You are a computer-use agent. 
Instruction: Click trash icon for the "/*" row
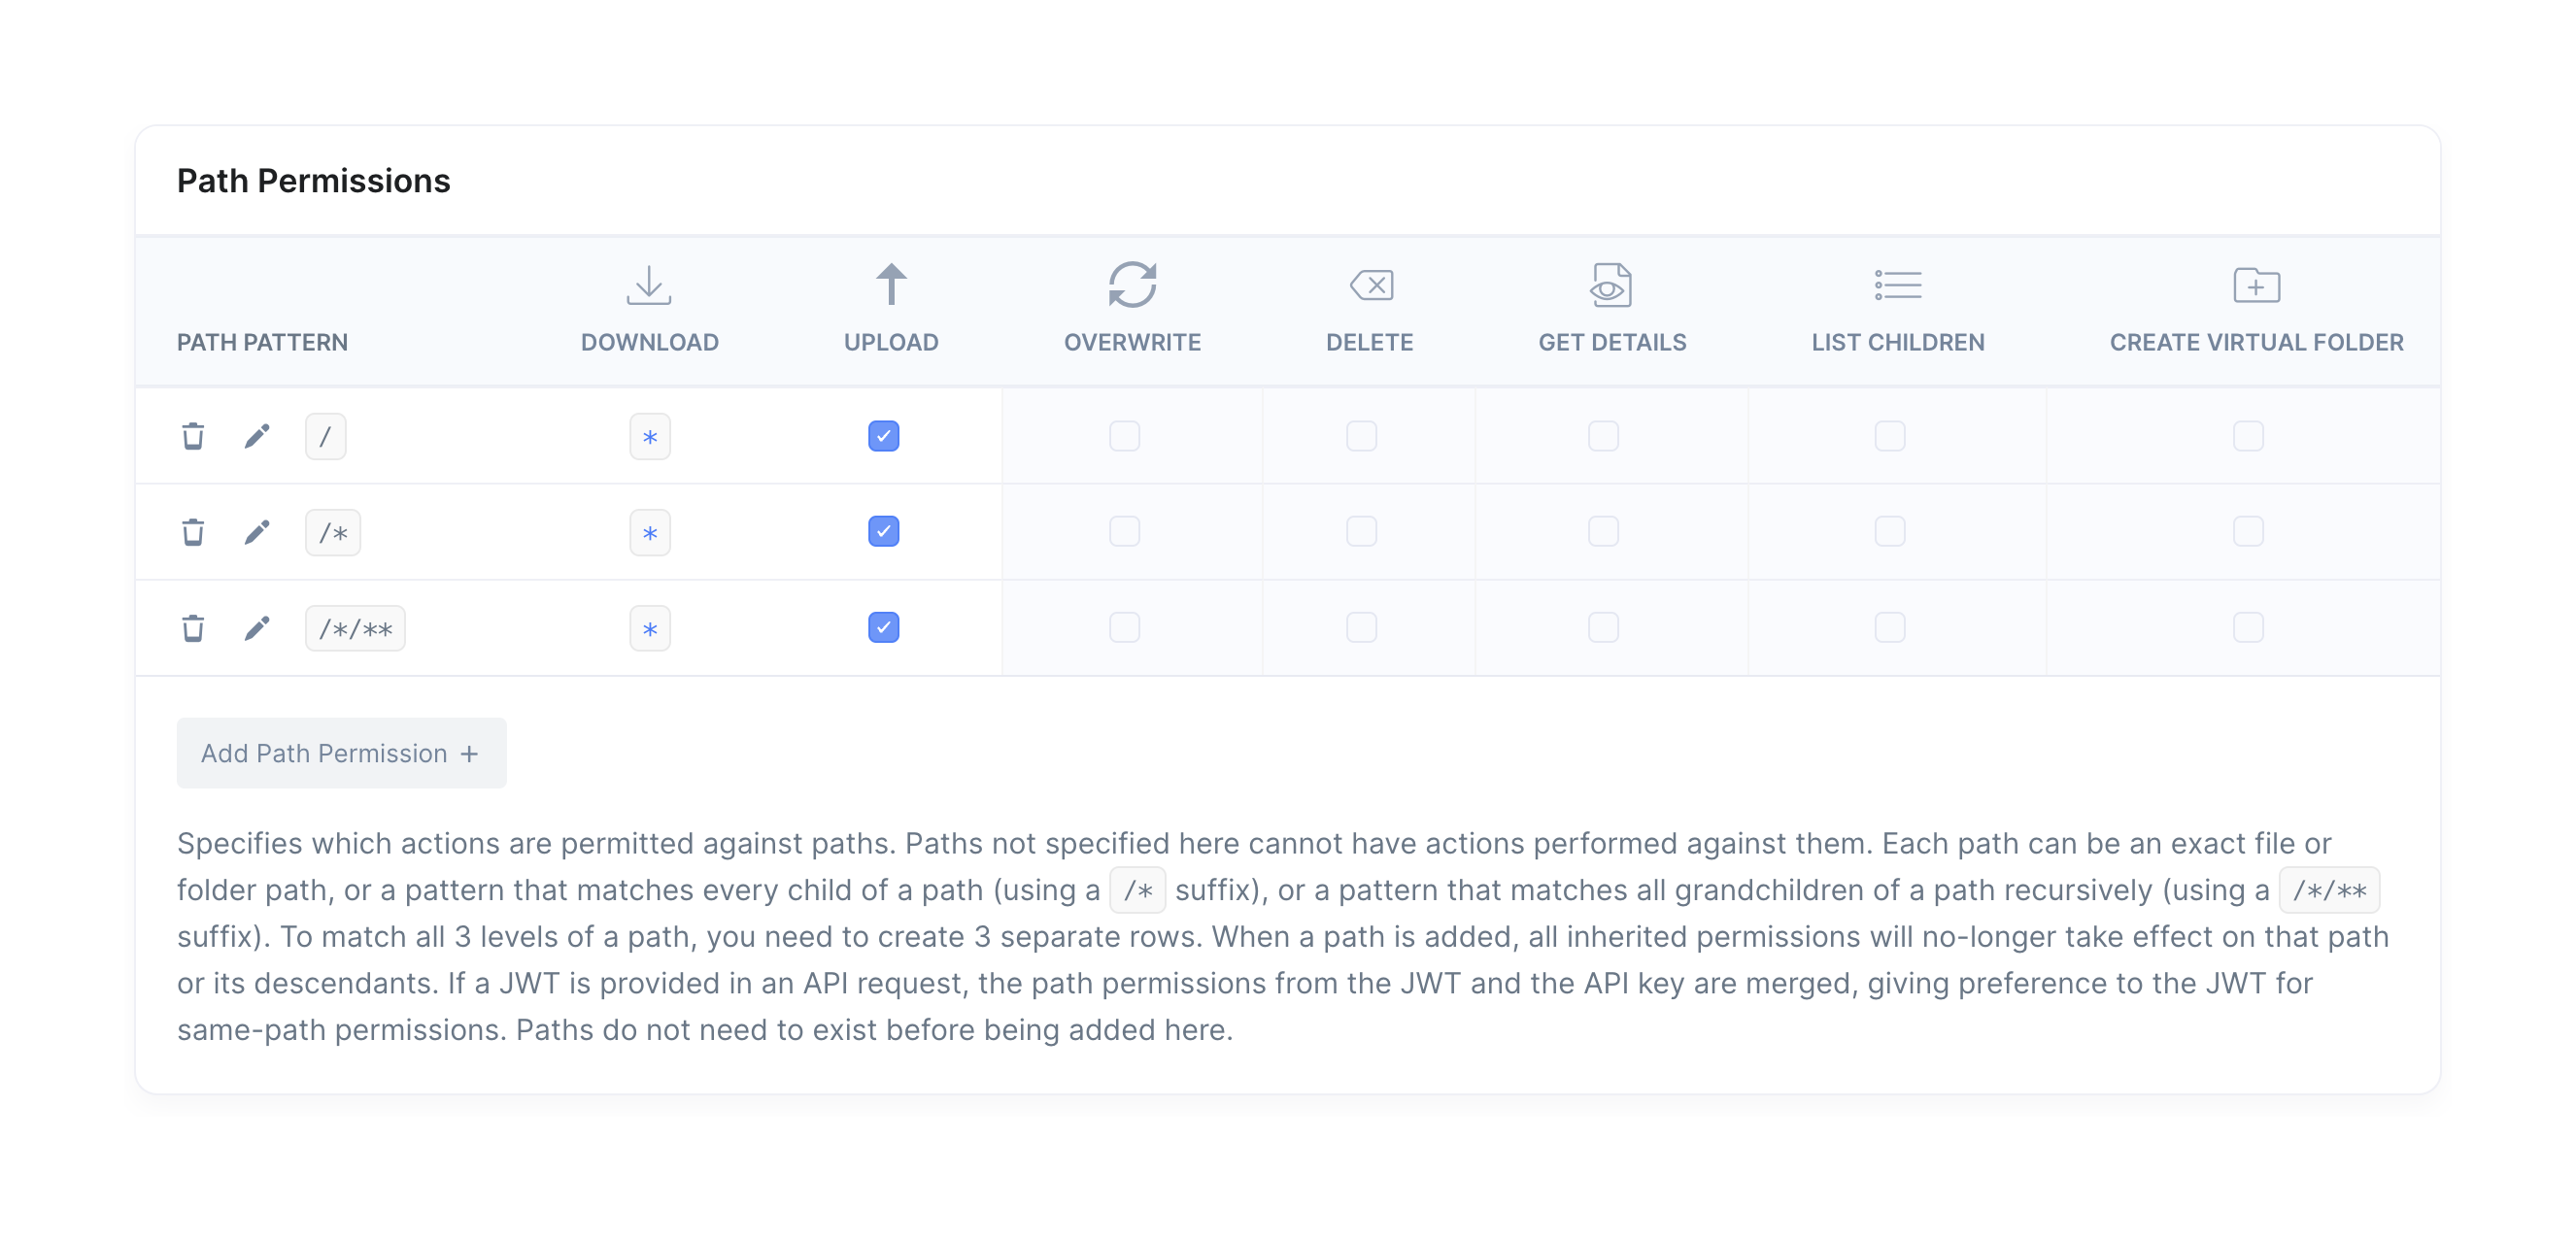coord(193,532)
